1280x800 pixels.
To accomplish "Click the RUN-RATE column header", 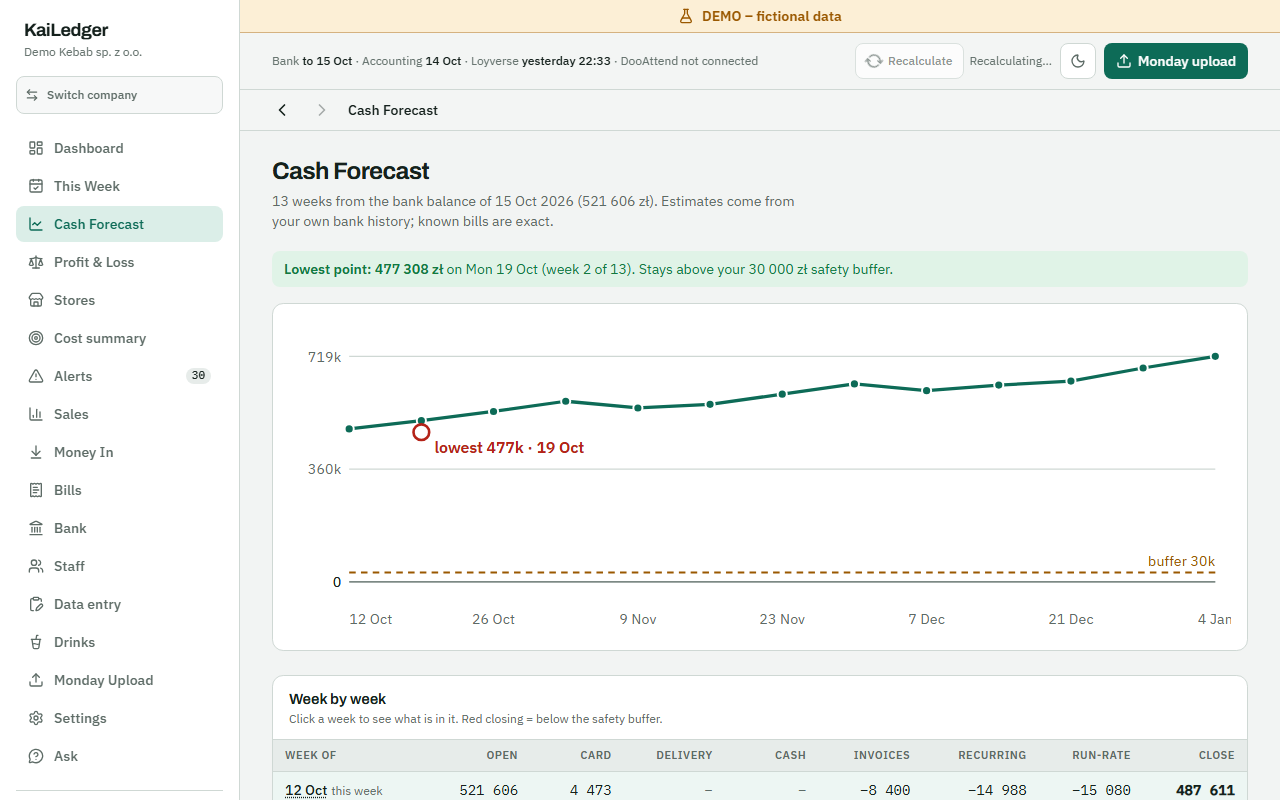I will tap(1103, 755).
